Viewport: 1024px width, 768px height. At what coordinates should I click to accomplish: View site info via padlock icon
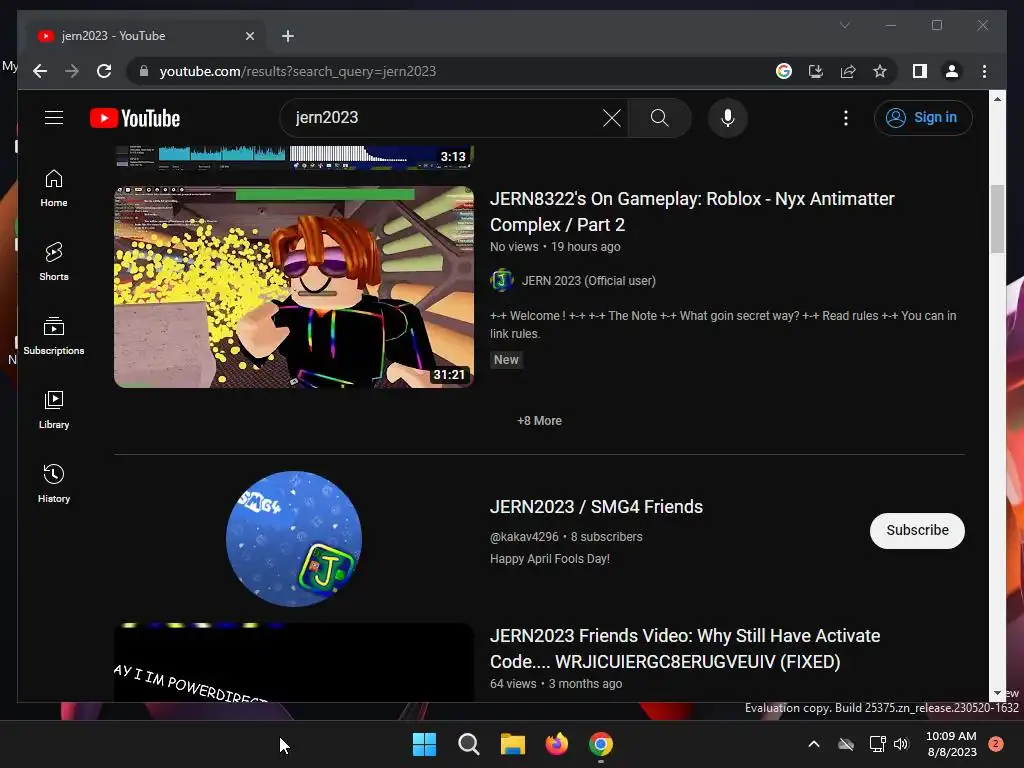pyautogui.click(x=144, y=71)
